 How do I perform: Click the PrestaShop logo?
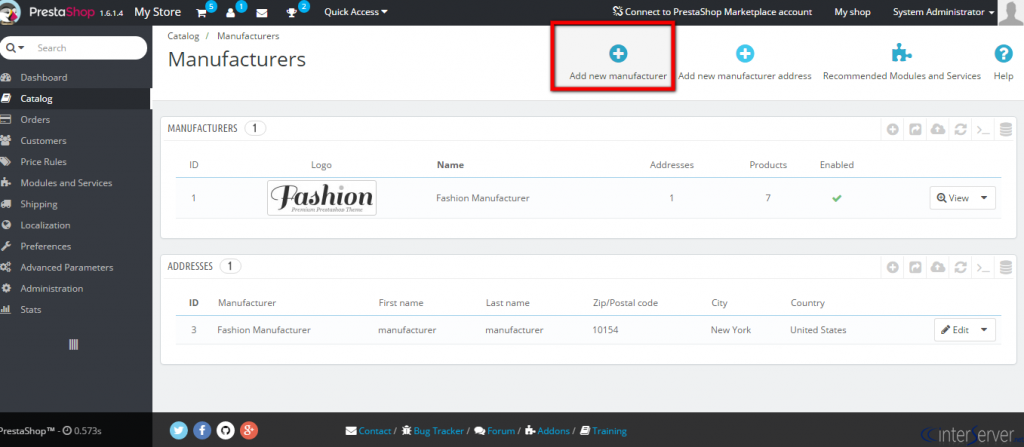click(63, 12)
